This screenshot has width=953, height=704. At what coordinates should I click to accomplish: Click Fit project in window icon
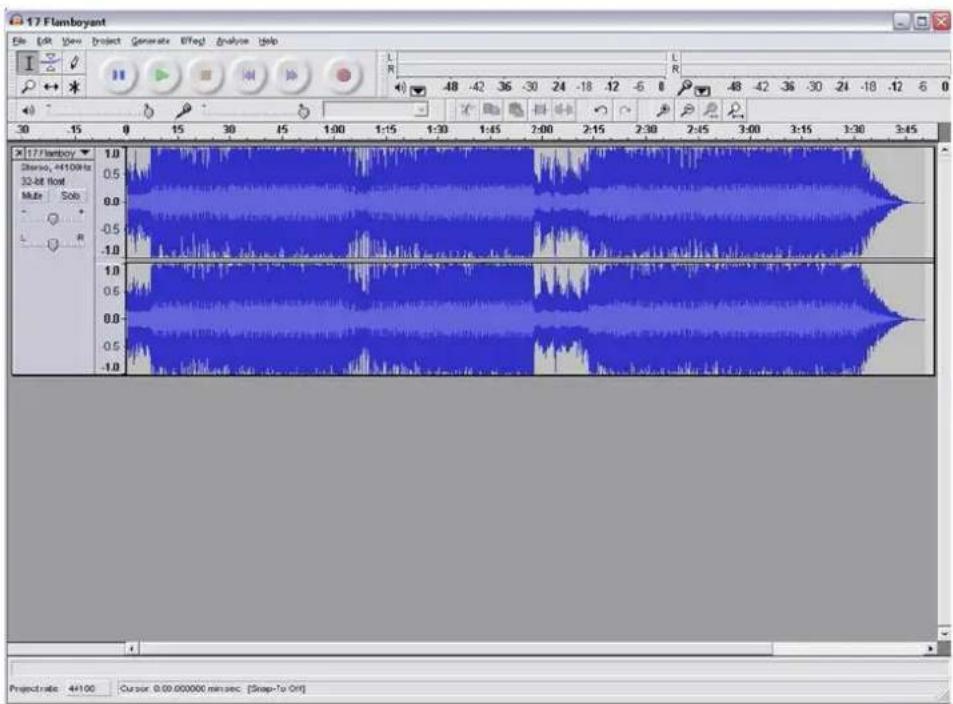click(735, 110)
